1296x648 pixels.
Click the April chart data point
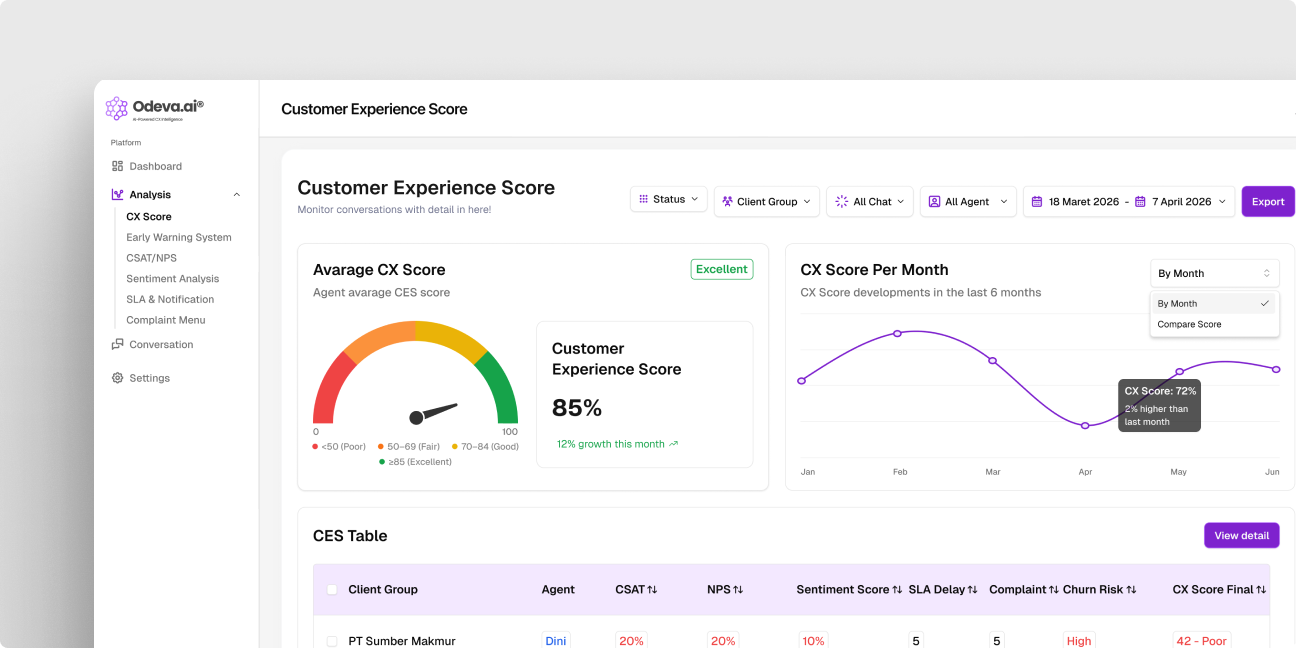click(x=1085, y=425)
